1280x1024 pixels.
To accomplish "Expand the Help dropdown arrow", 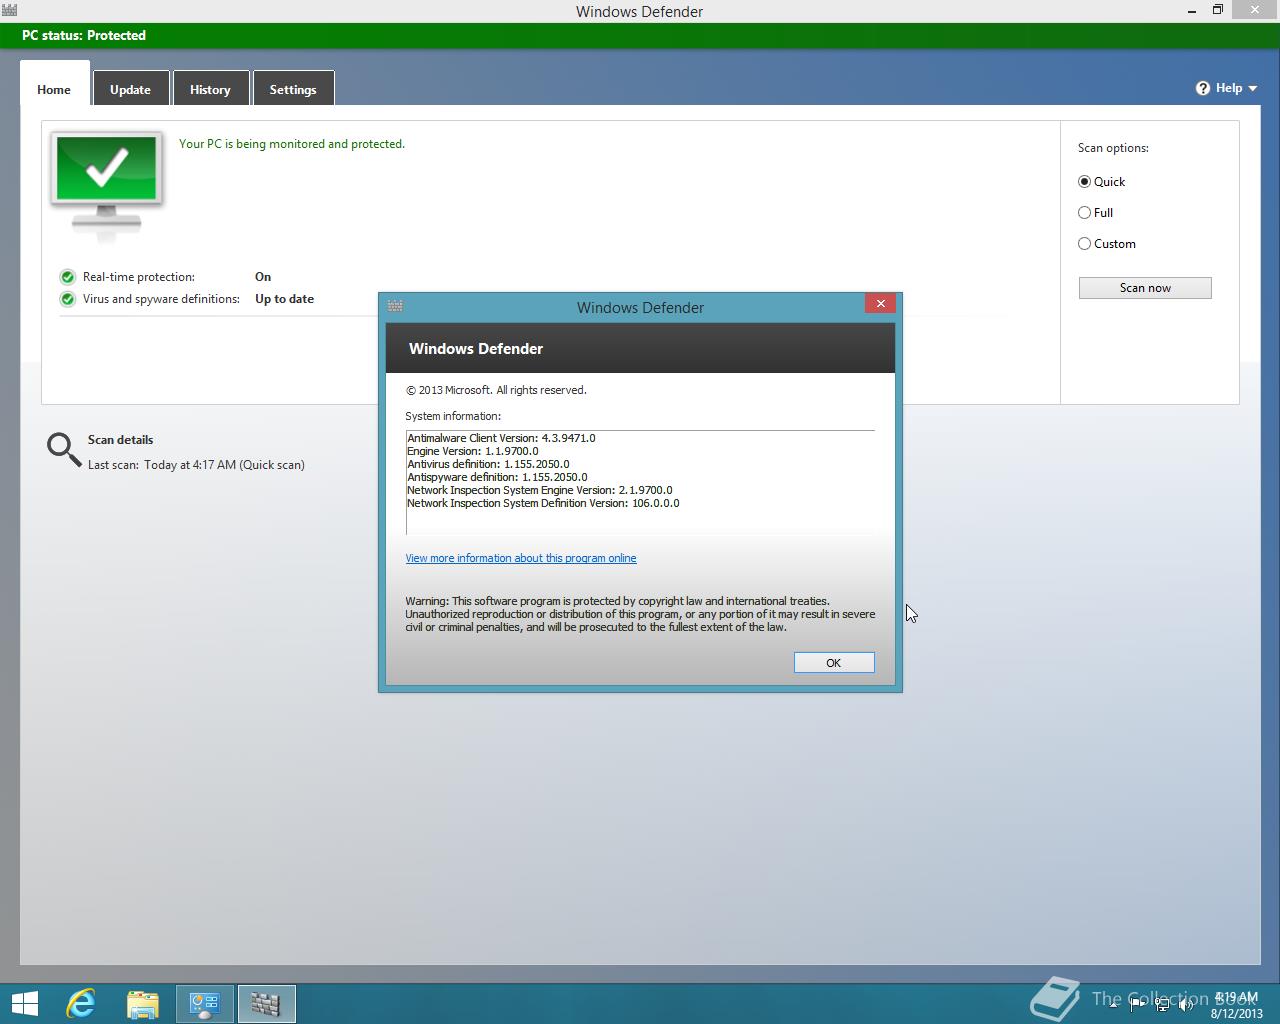I will point(1253,89).
